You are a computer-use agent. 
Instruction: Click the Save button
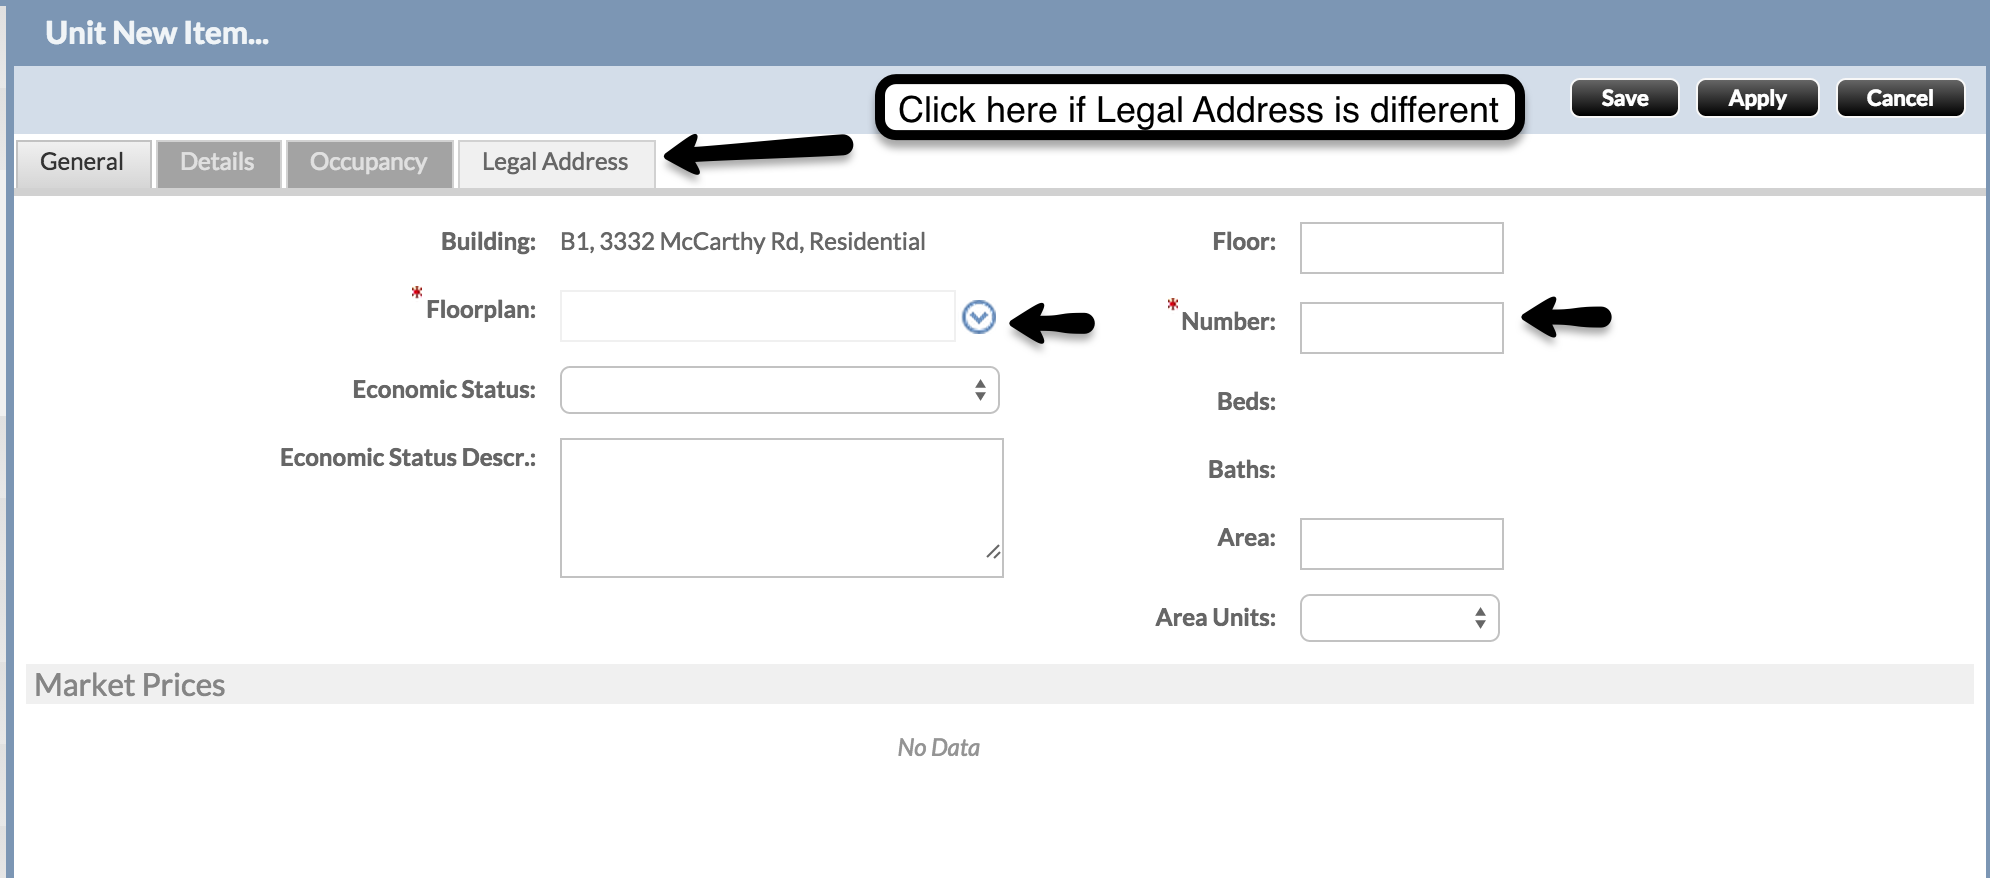point(1624,98)
